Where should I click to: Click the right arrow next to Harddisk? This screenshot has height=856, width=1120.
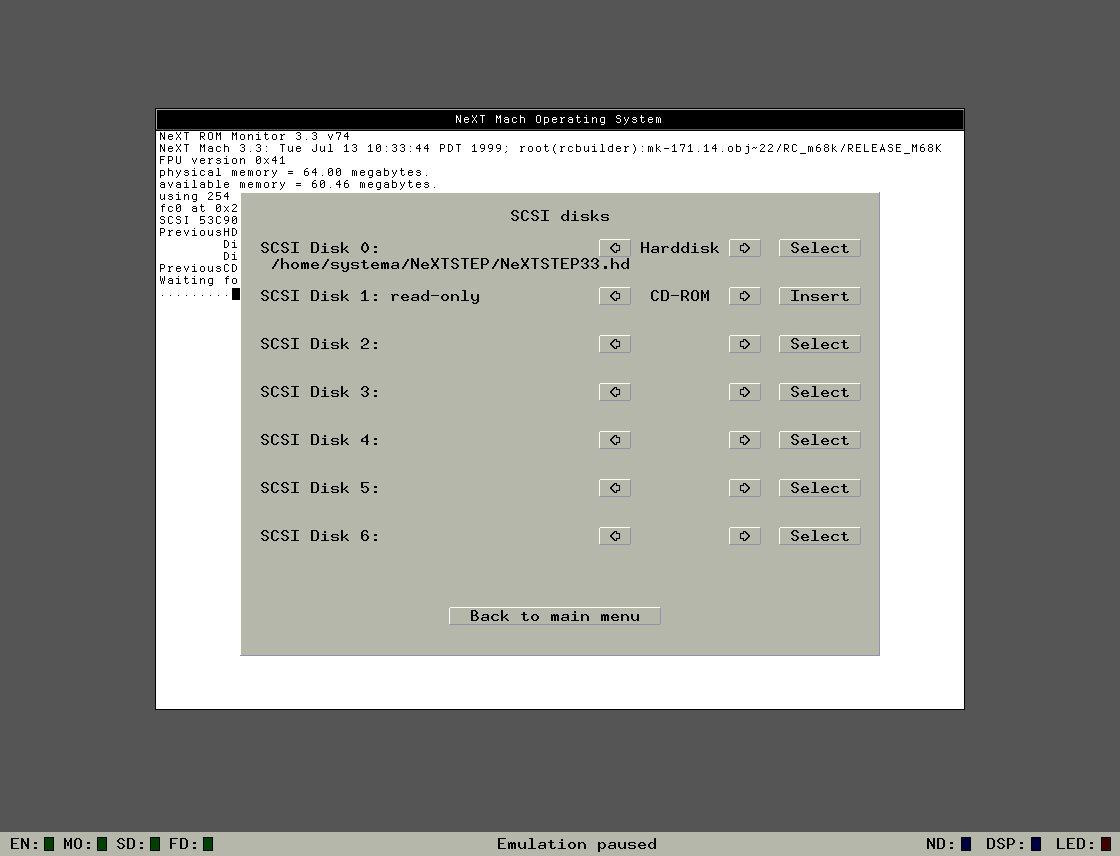pos(744,247)
